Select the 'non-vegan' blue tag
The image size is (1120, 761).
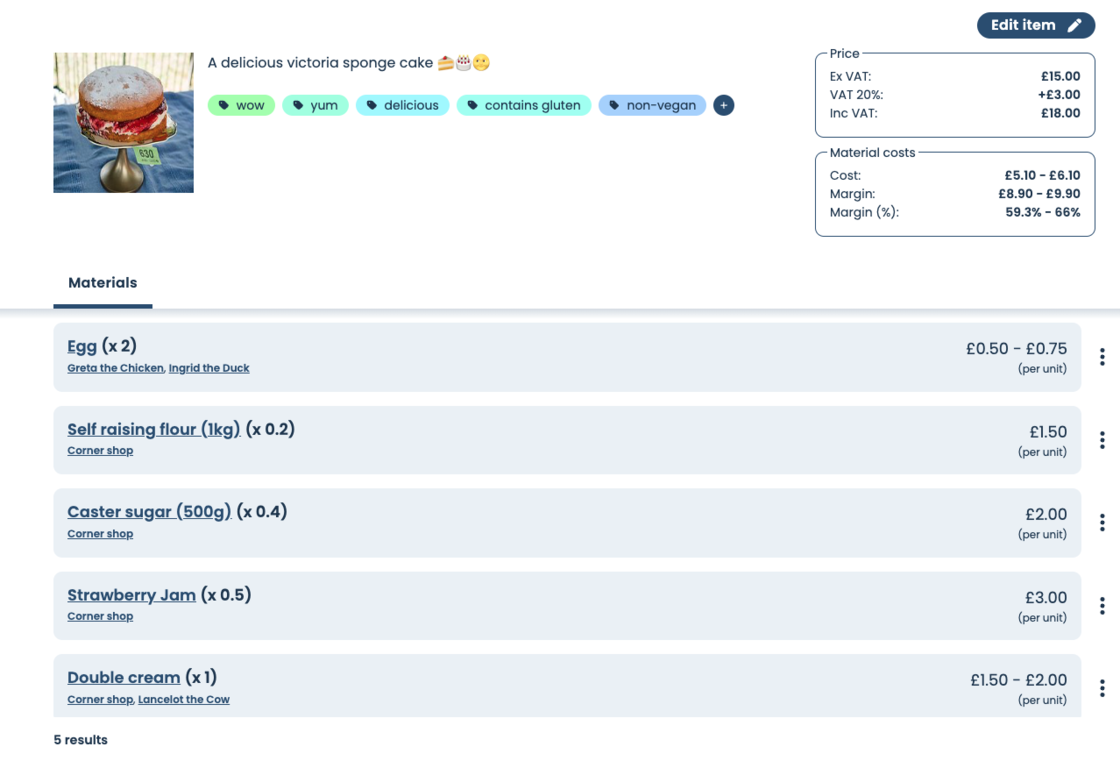click(652, 105)
